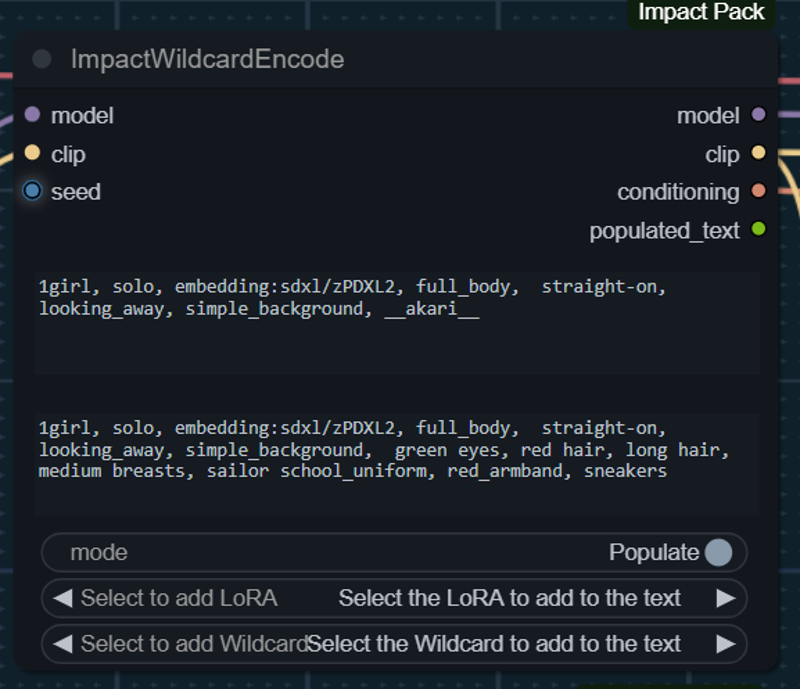Click the Impact Pack badge
Screen dimensions: 800x689
[702, 12]
